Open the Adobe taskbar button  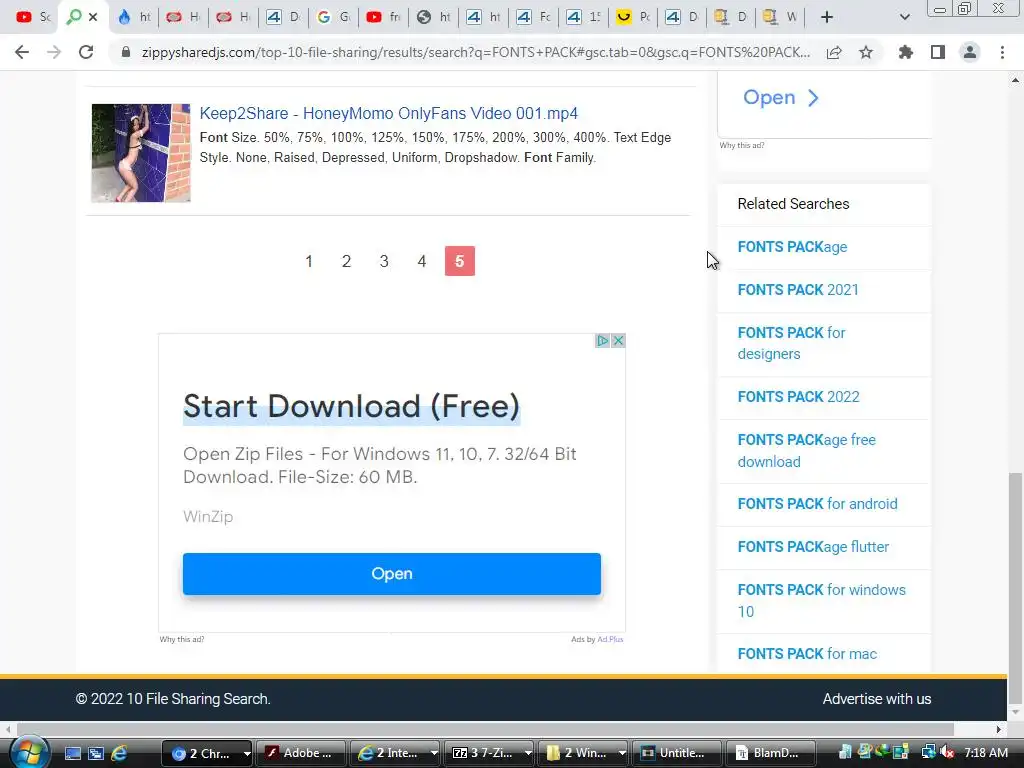tap(302, 753)
